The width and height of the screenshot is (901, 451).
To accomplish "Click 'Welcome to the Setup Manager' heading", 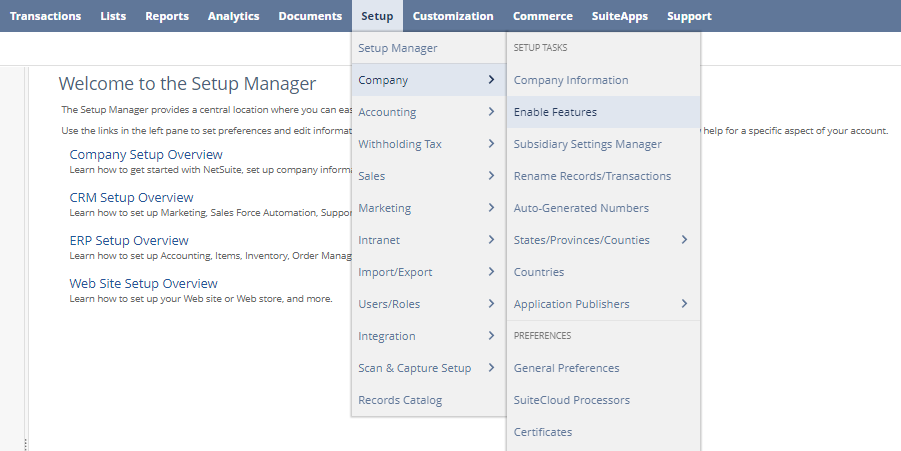I will coord(187,84).
